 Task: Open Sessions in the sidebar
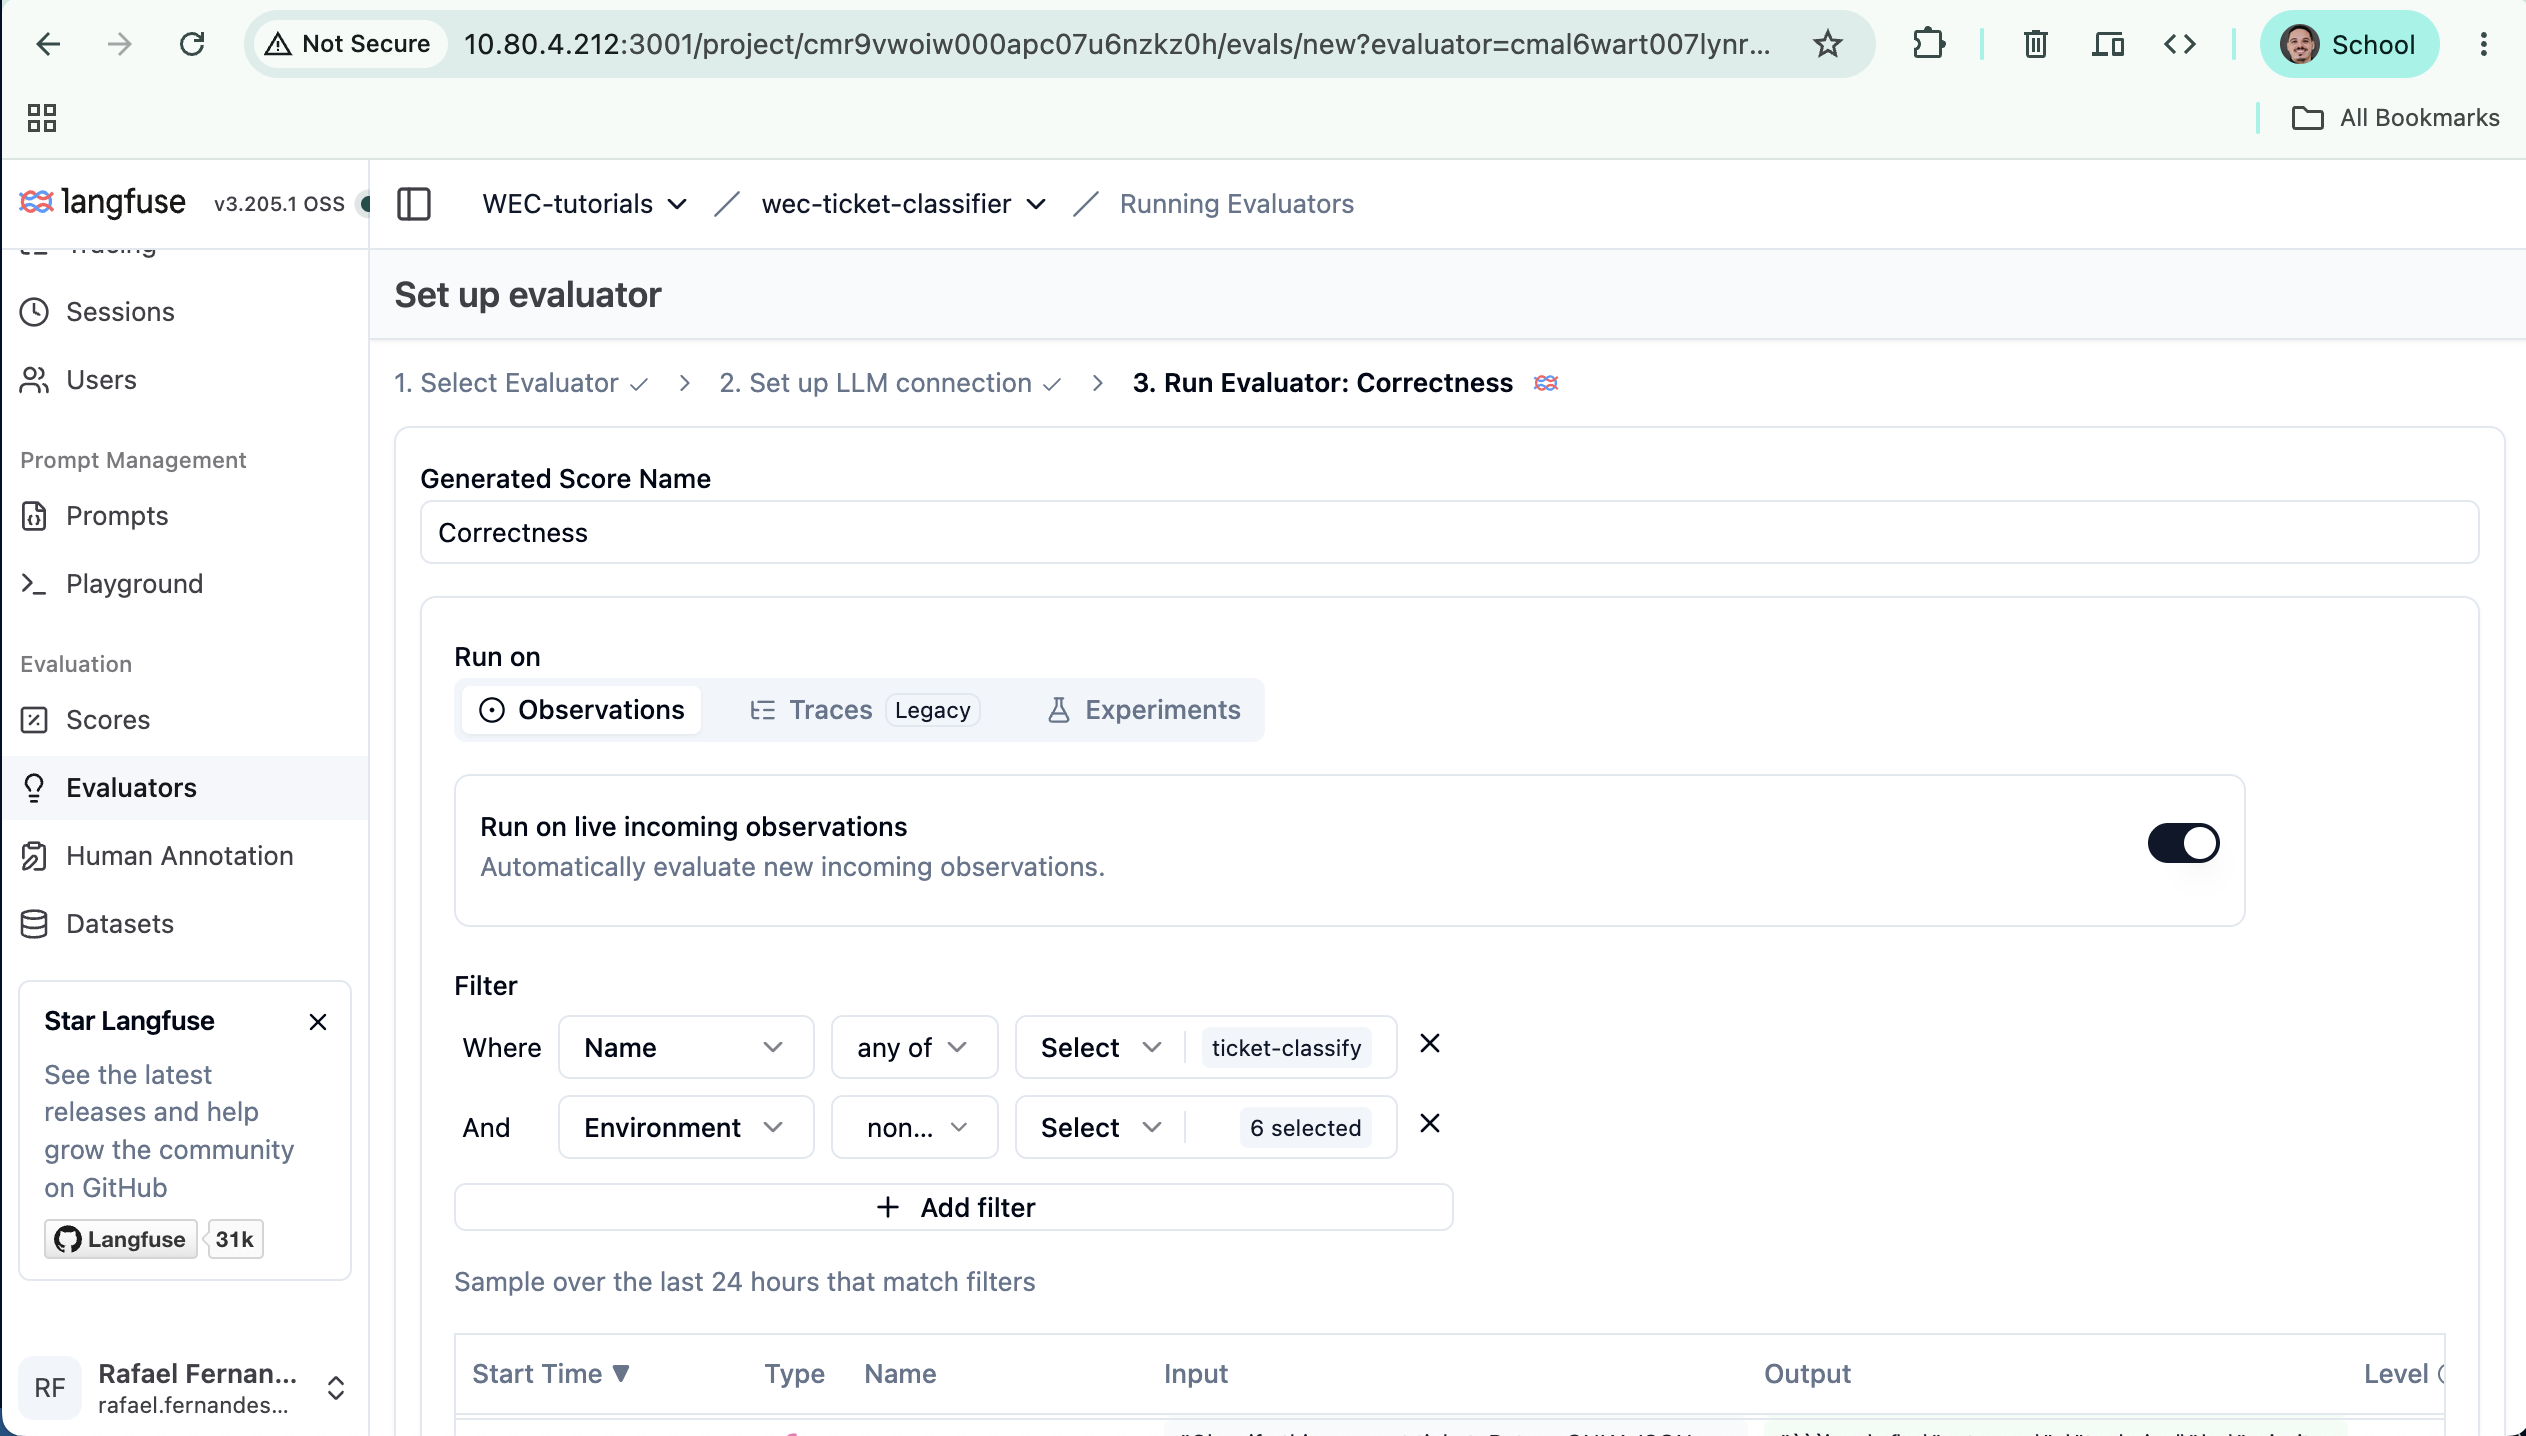(185, 312)
